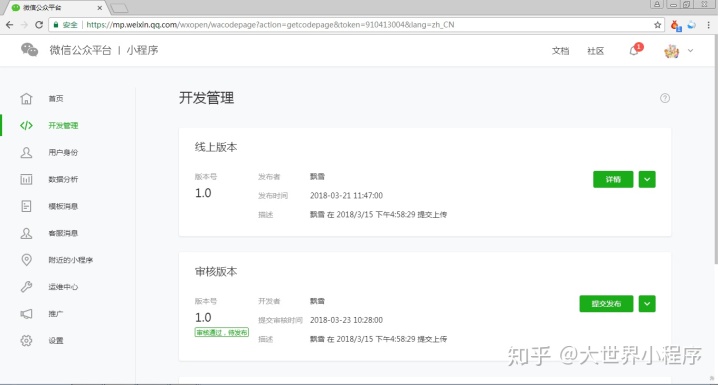Image resolution: width=720 pixels, height=385 pixels.
Task: Click the 审核版本 heading
Action: click(x=216, y=272)
